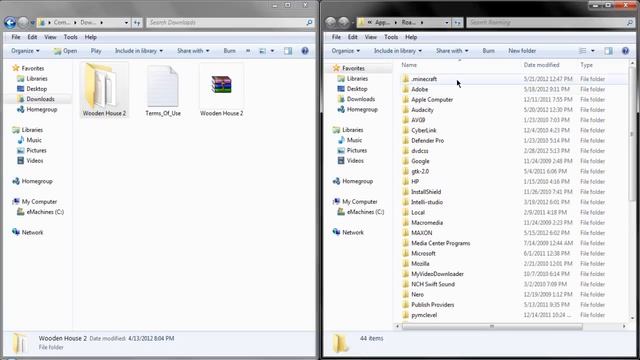Open View menu in Roaming window

[x=371, y=37]
